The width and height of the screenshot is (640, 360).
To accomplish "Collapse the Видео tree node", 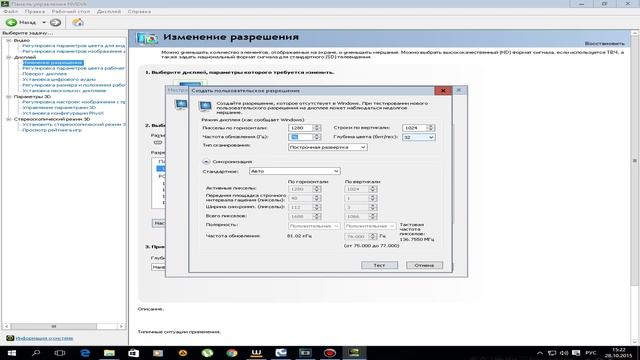I will click(9, 40).
